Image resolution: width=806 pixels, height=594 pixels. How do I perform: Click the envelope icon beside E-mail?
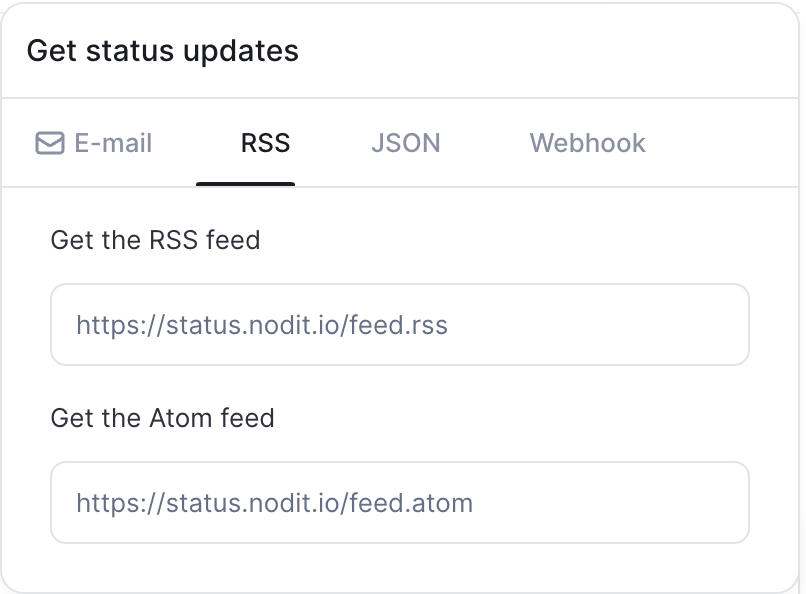(x=50, y=143)
